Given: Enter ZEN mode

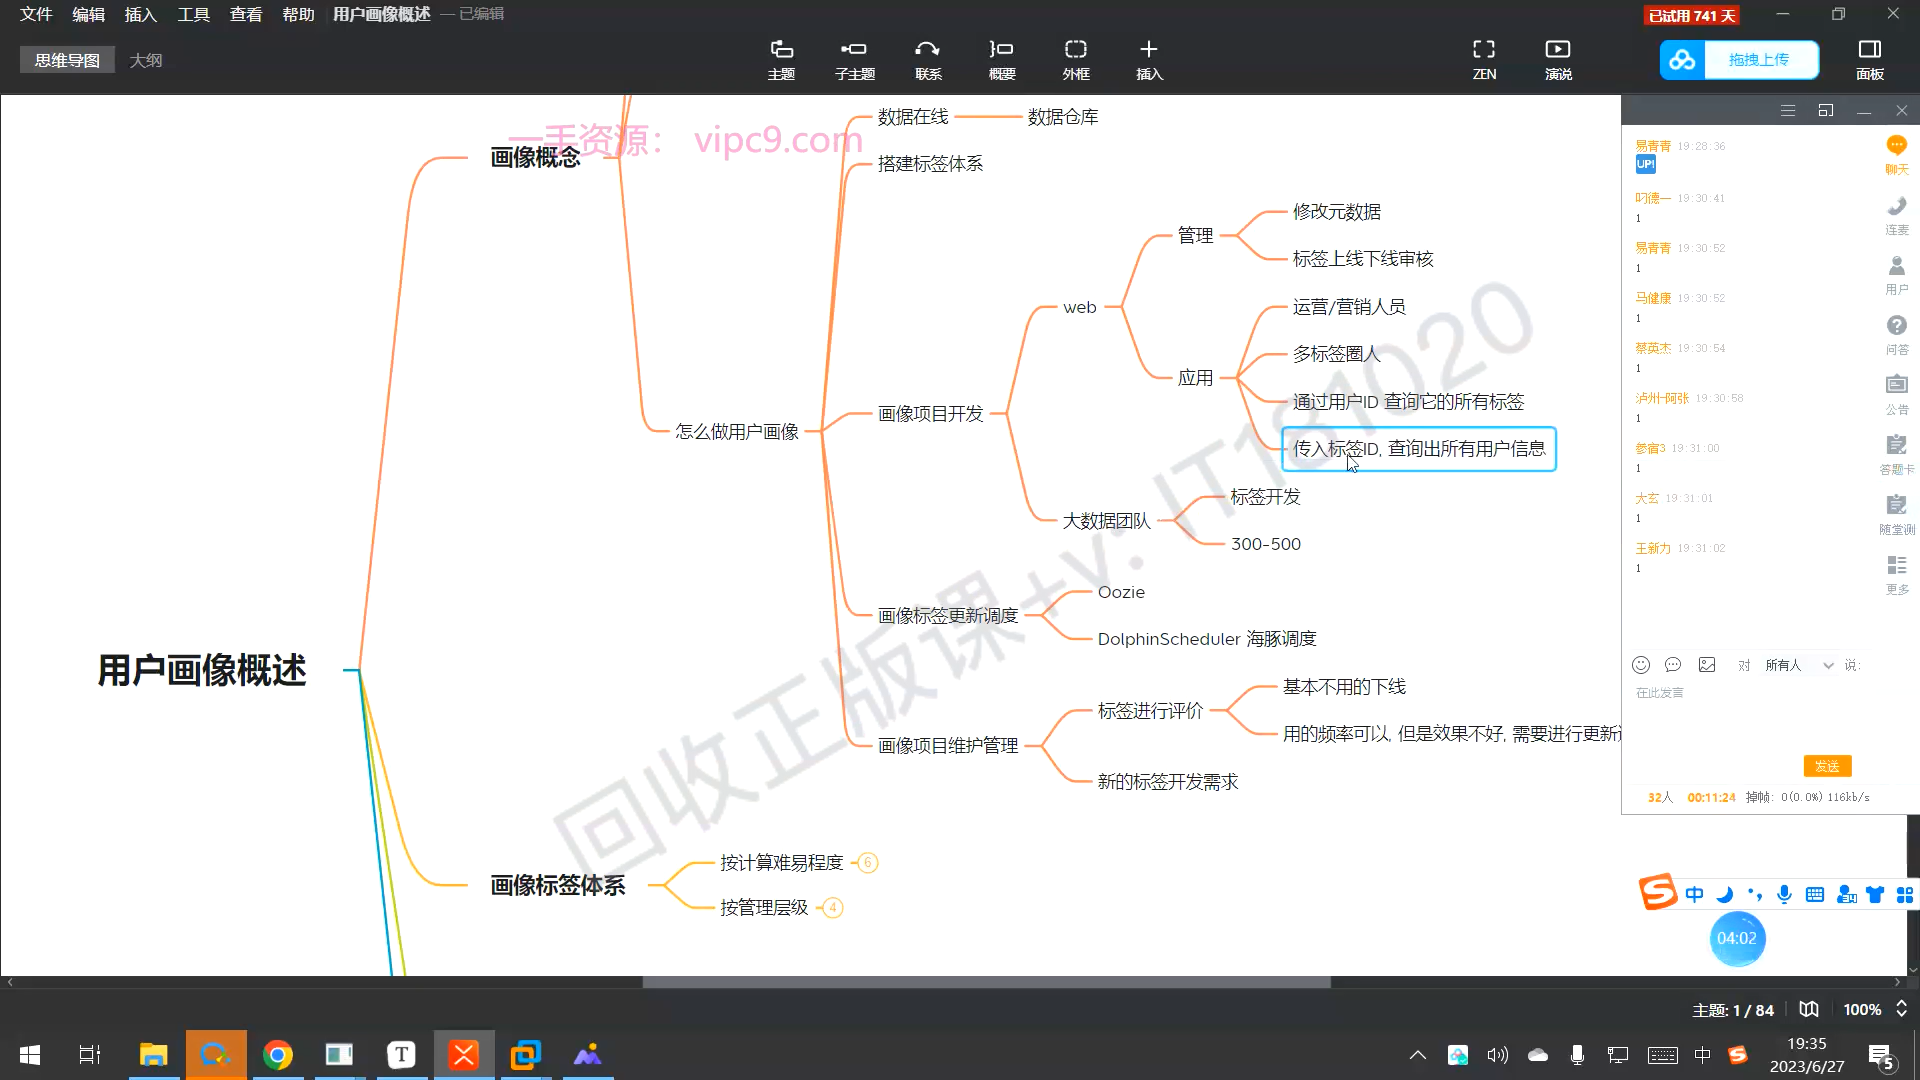Looking at the screenshot, I should [x=1484, y=59].
